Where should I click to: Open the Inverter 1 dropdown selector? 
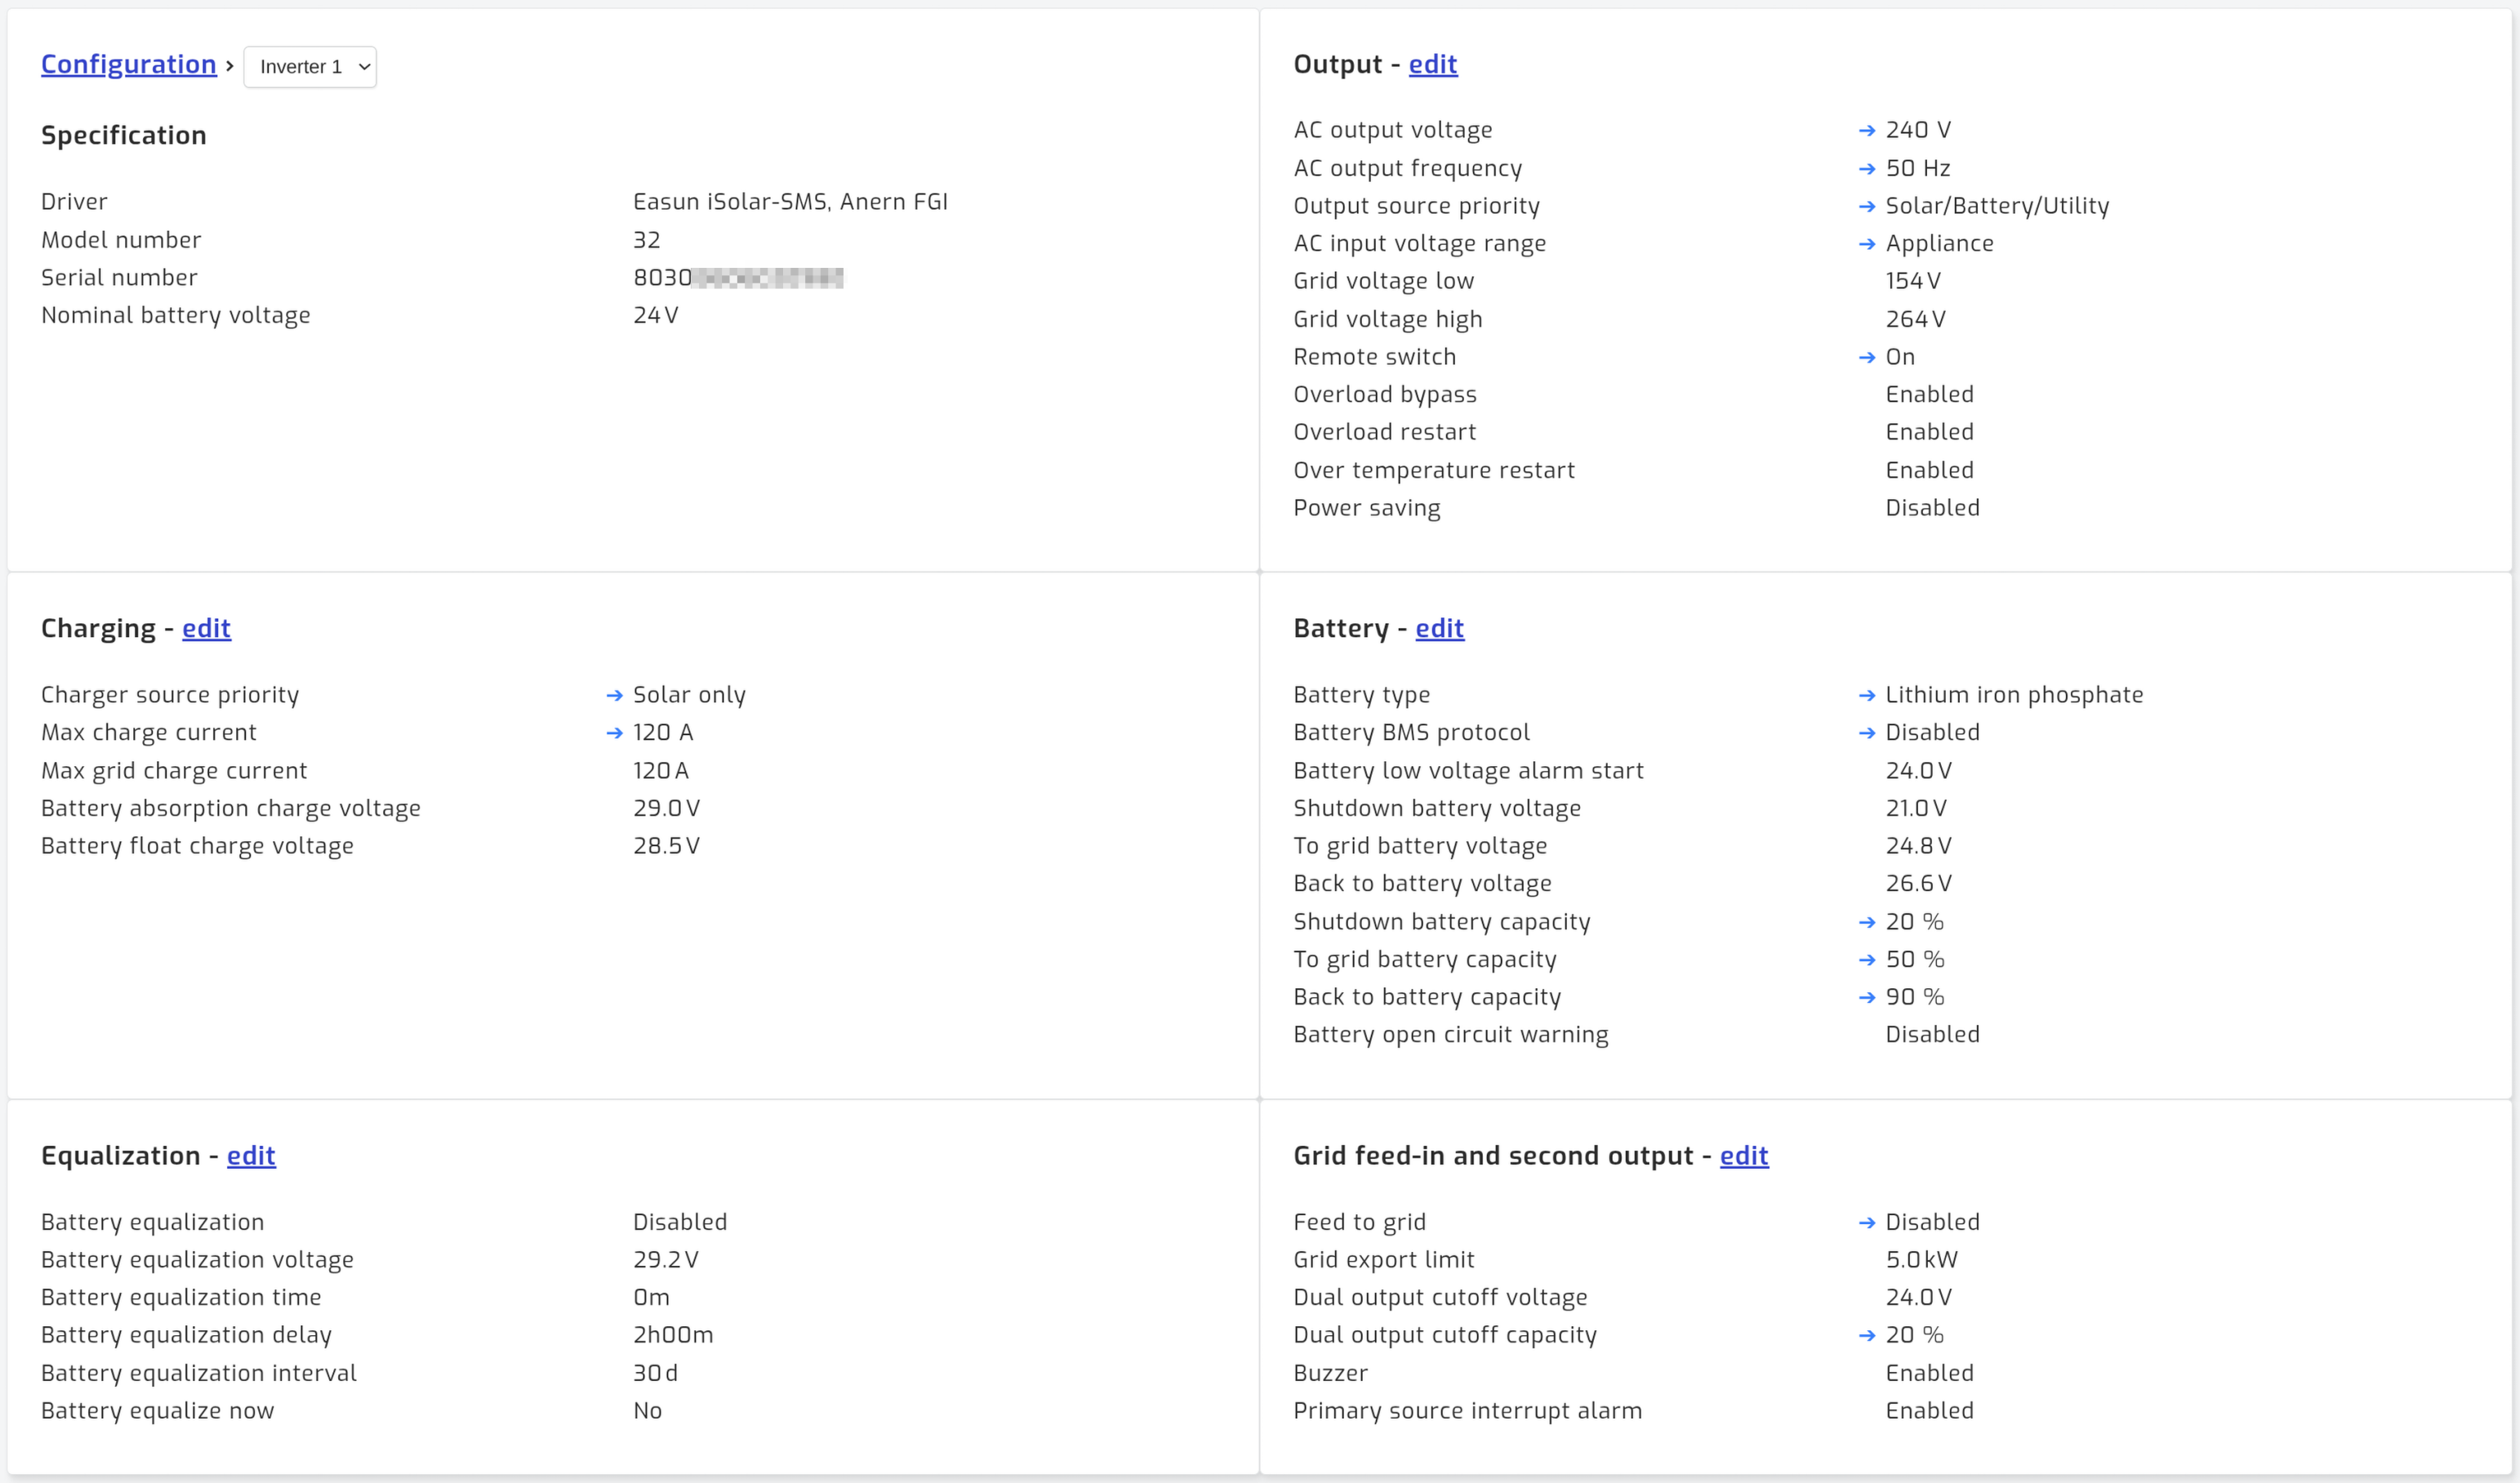310,67
